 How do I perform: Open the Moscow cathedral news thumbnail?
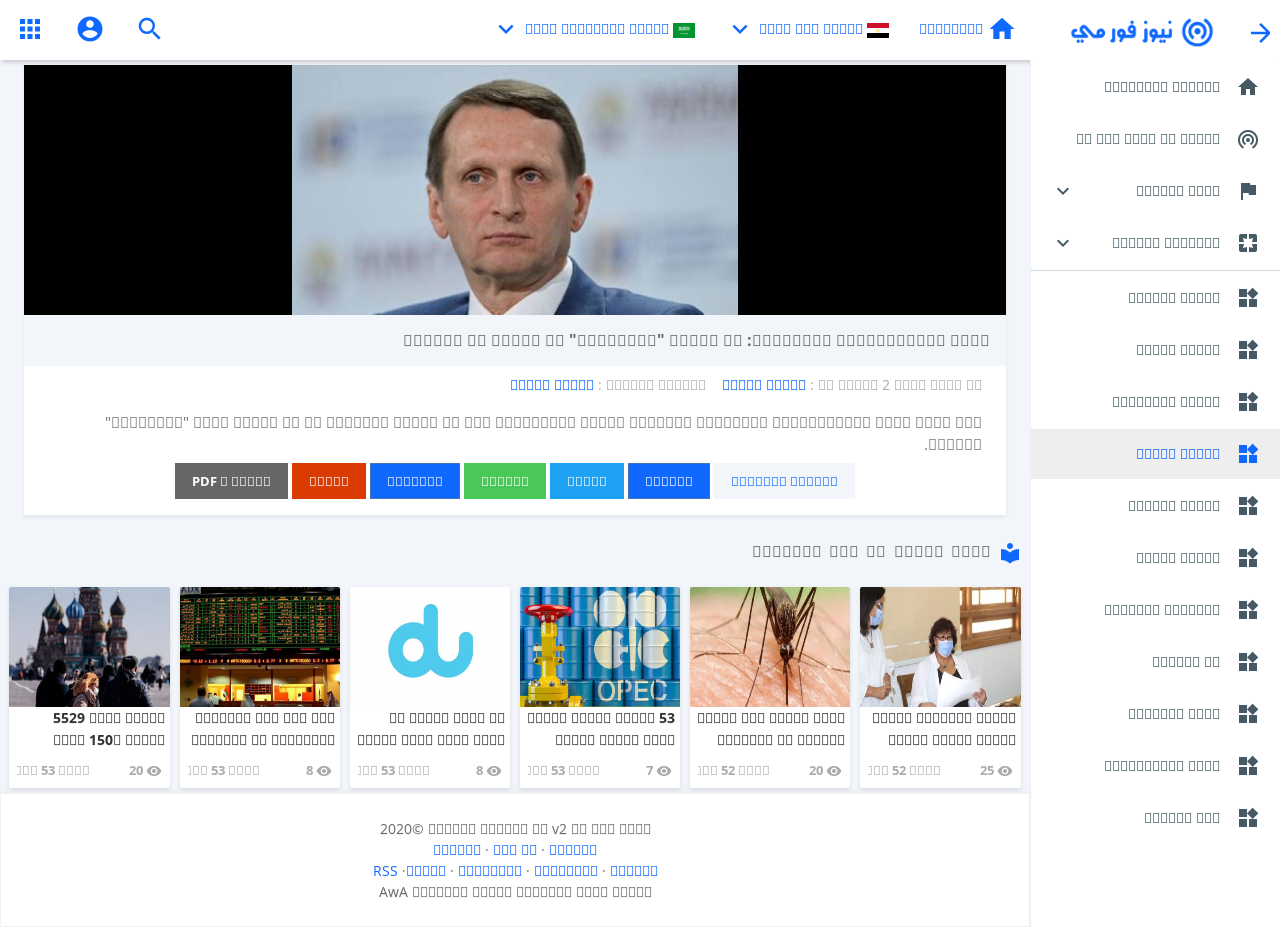tap(90, 647)
